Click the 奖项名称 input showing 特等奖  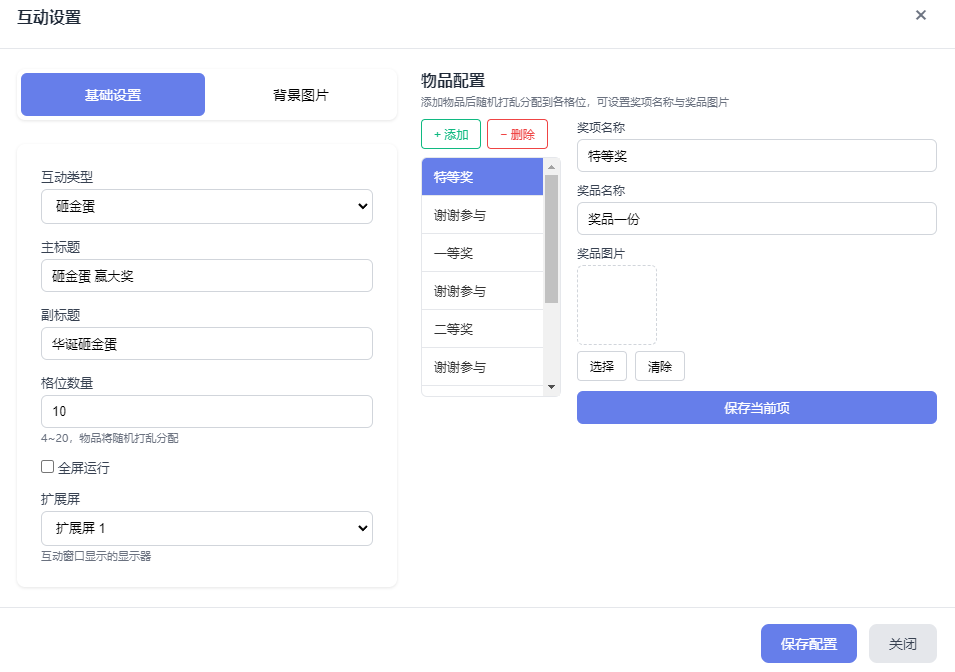tap(756, 155)
